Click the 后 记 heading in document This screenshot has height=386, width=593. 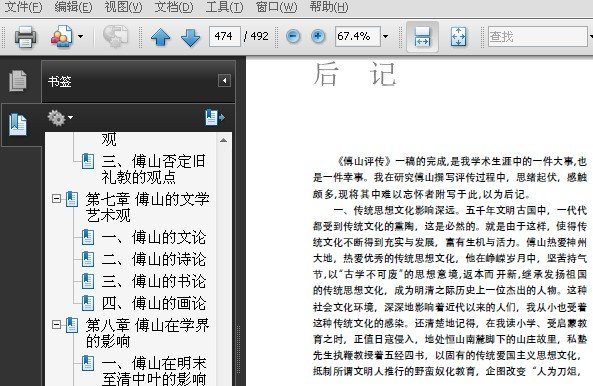(x=355, y=74)
